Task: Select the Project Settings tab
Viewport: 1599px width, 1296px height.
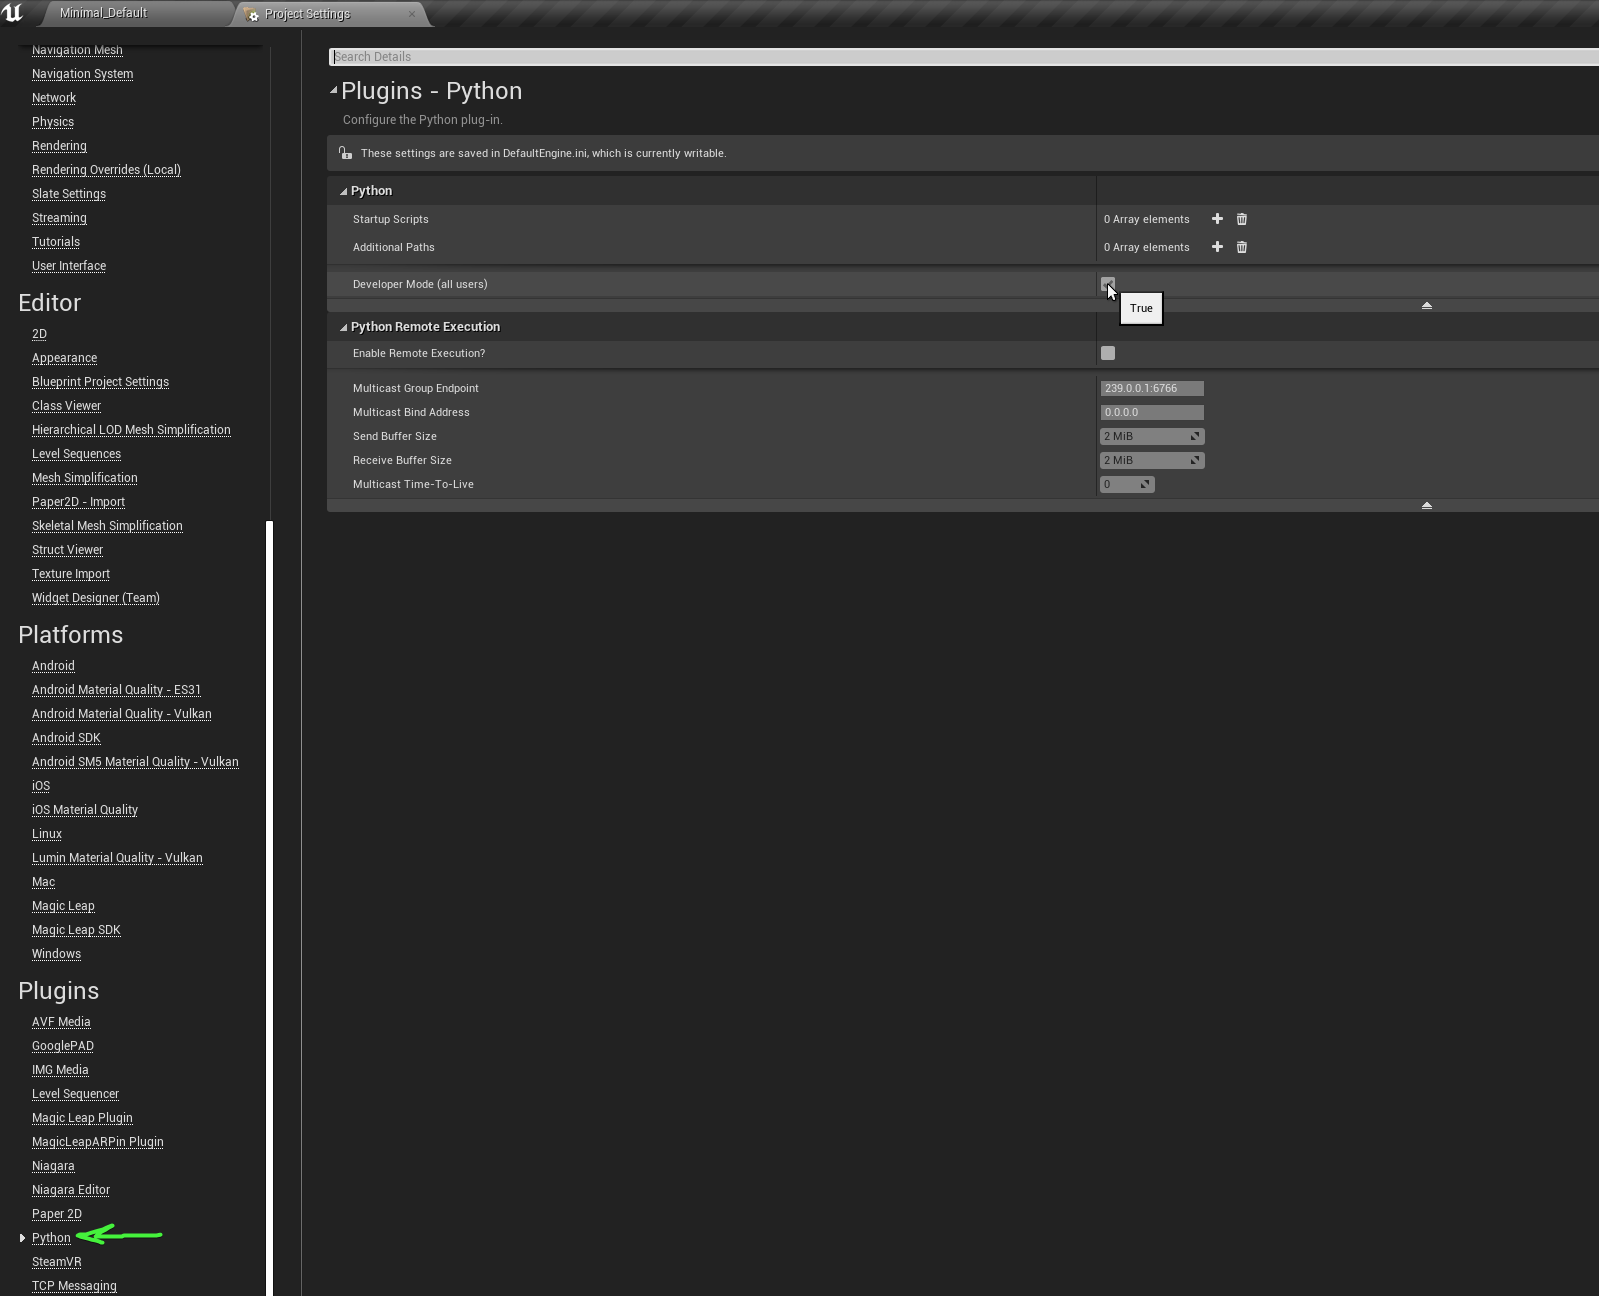Action: (308, 14)
